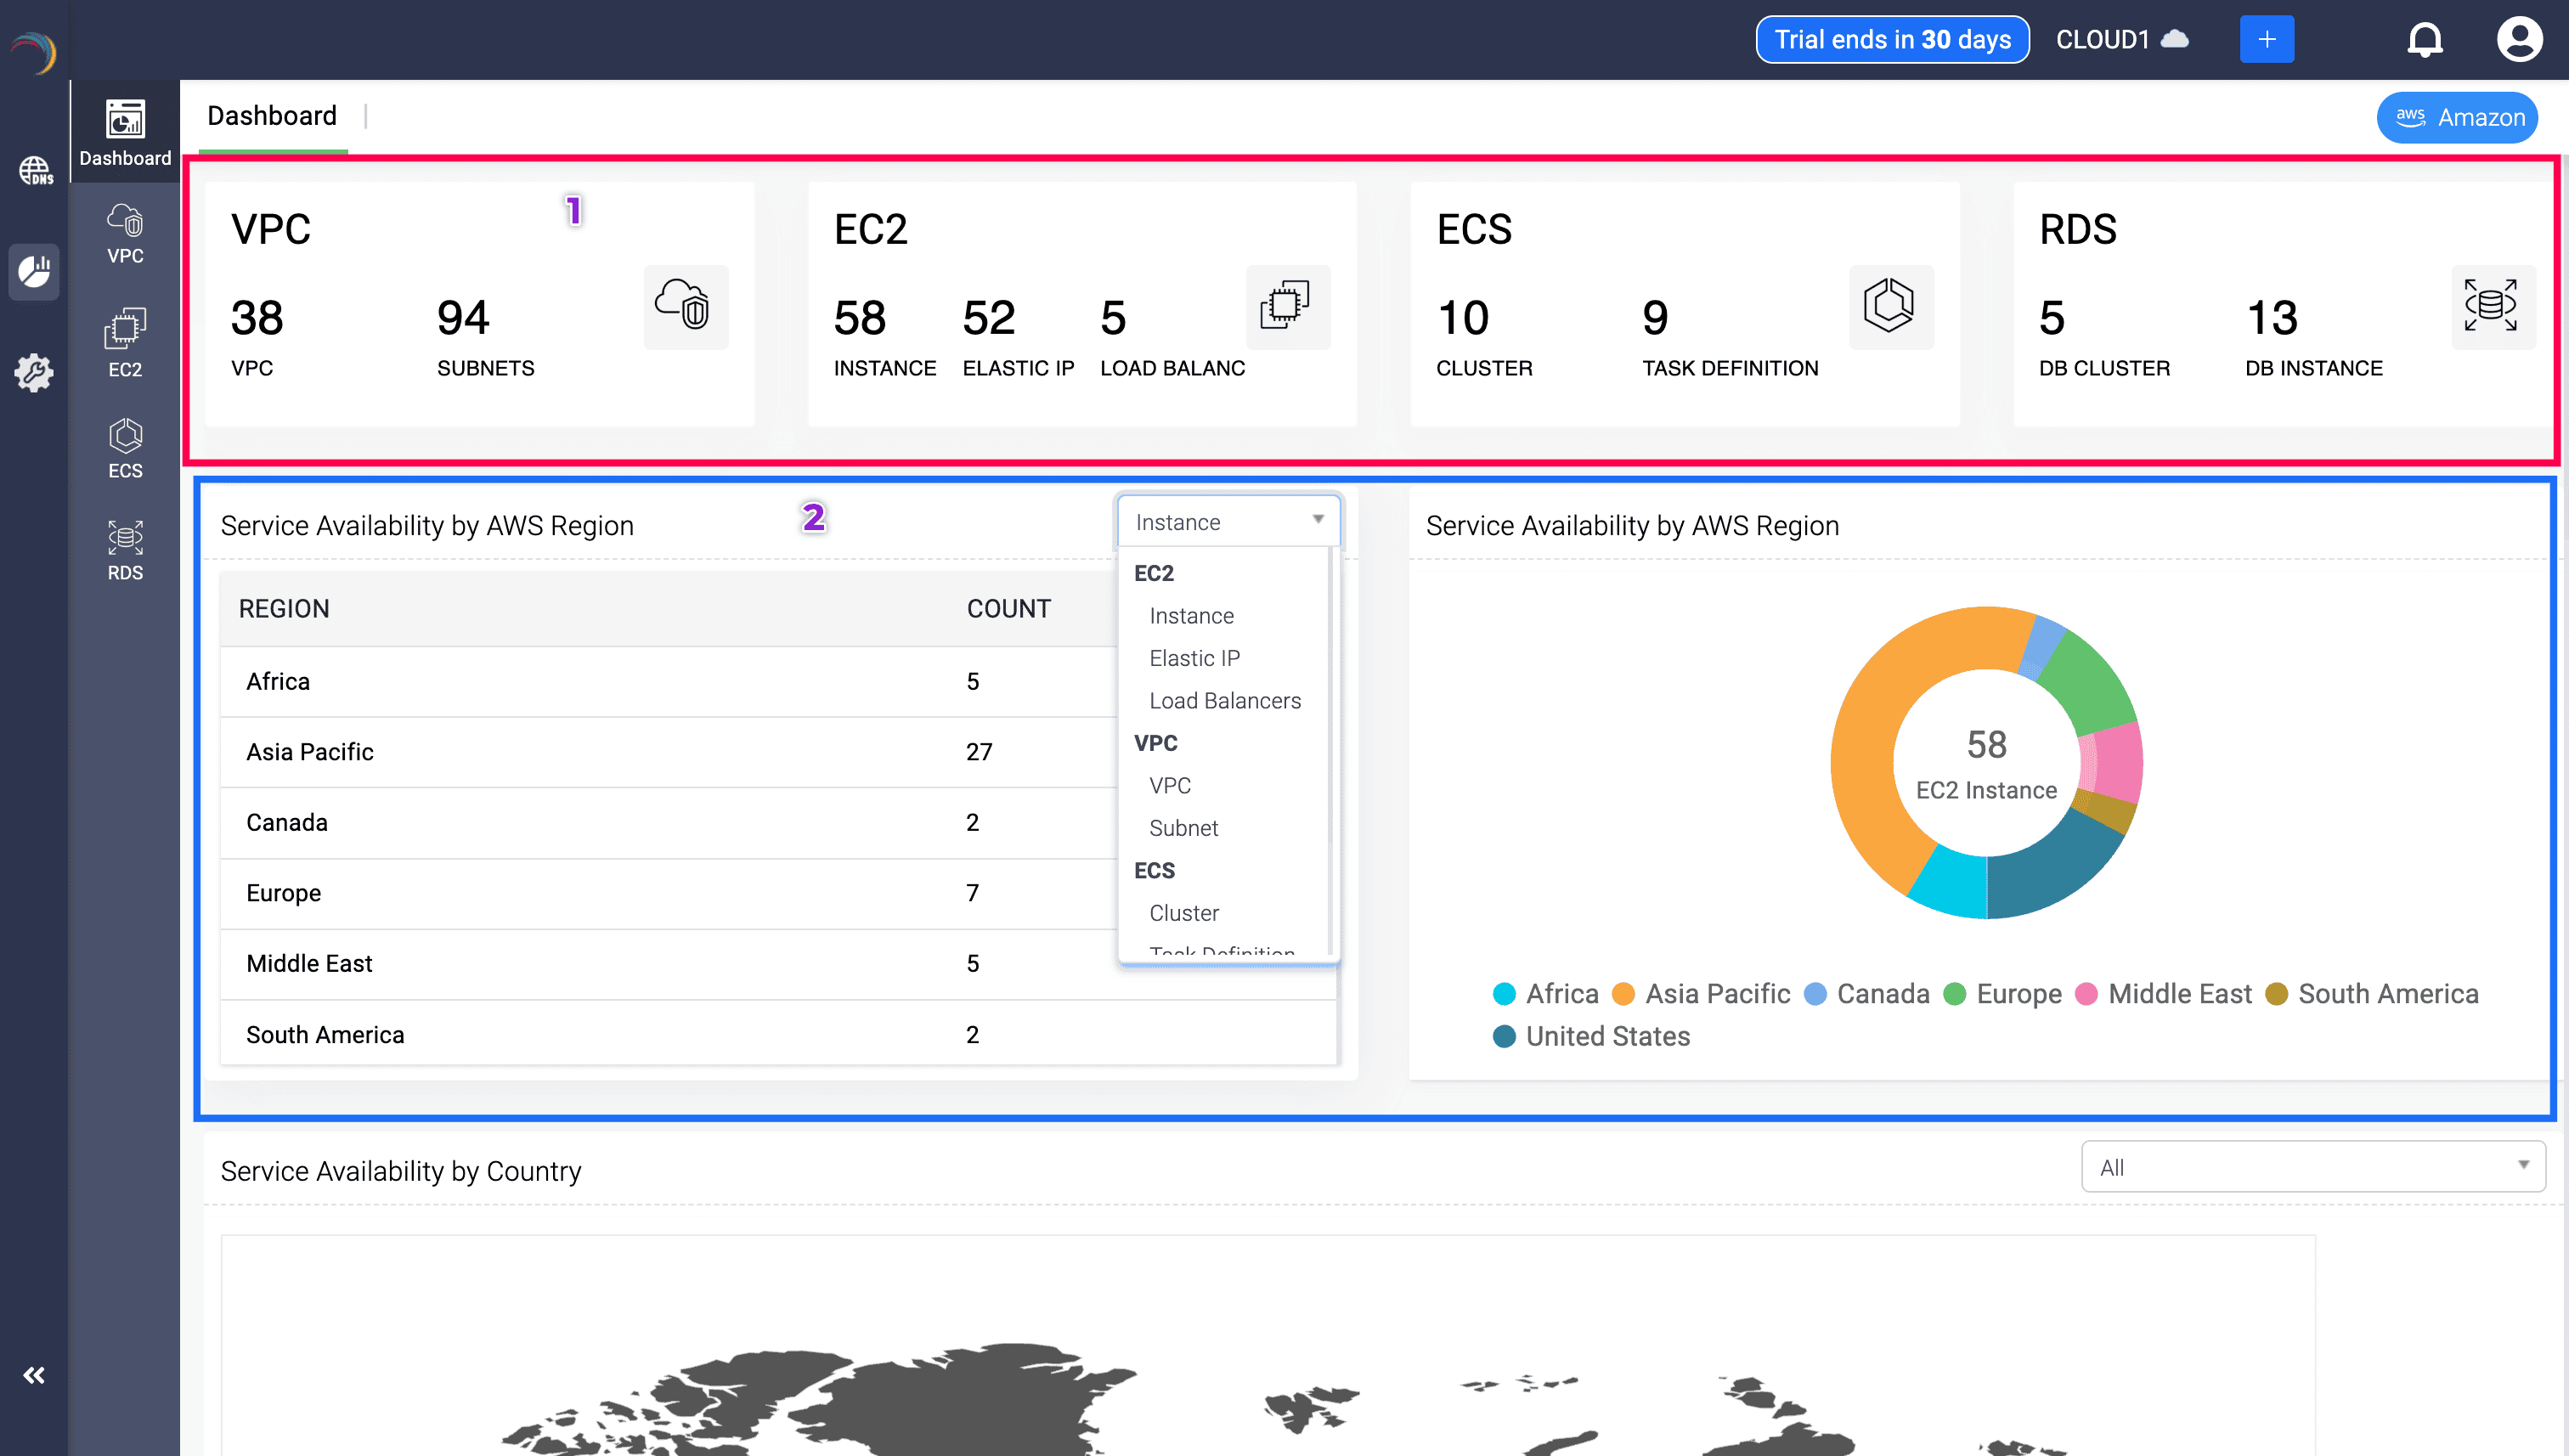Collapse the sidebar with double chevron
This screenshot has width=2569, height=1456.
(34, 1375)
